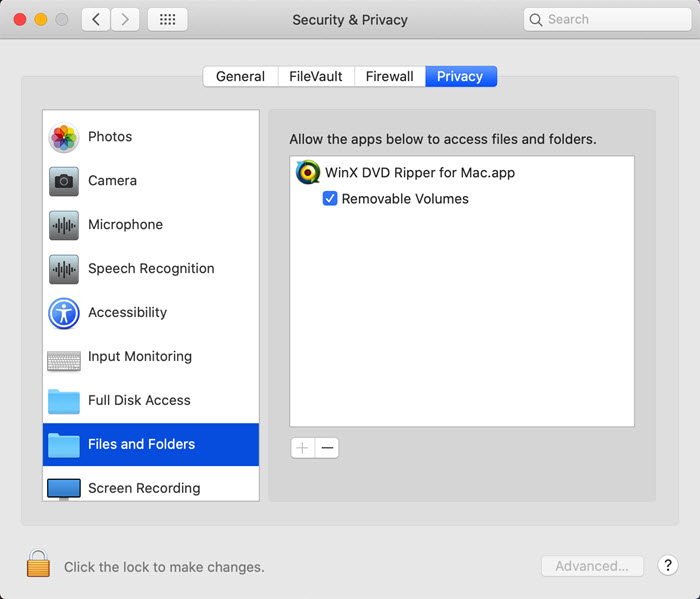The height and width of the screenshot is (599, 700).
Task: Select Files and Folders label
Action: (x=142, y=444)
